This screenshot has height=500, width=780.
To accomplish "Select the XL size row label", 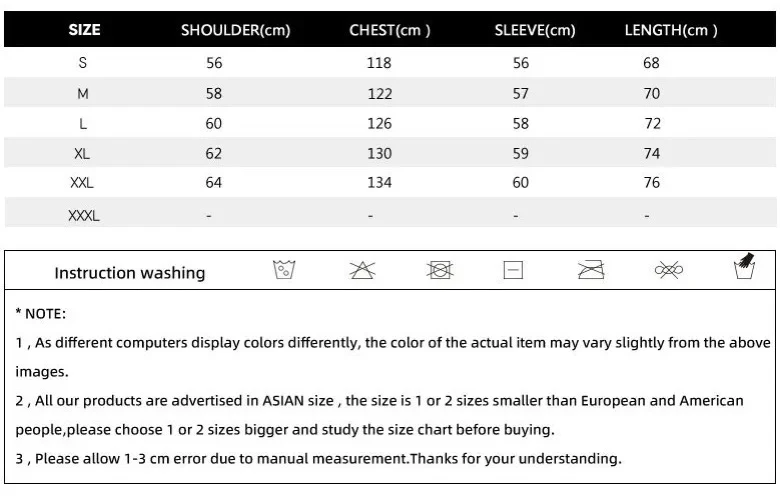I will pyautogui.click(x=82, y=153).
